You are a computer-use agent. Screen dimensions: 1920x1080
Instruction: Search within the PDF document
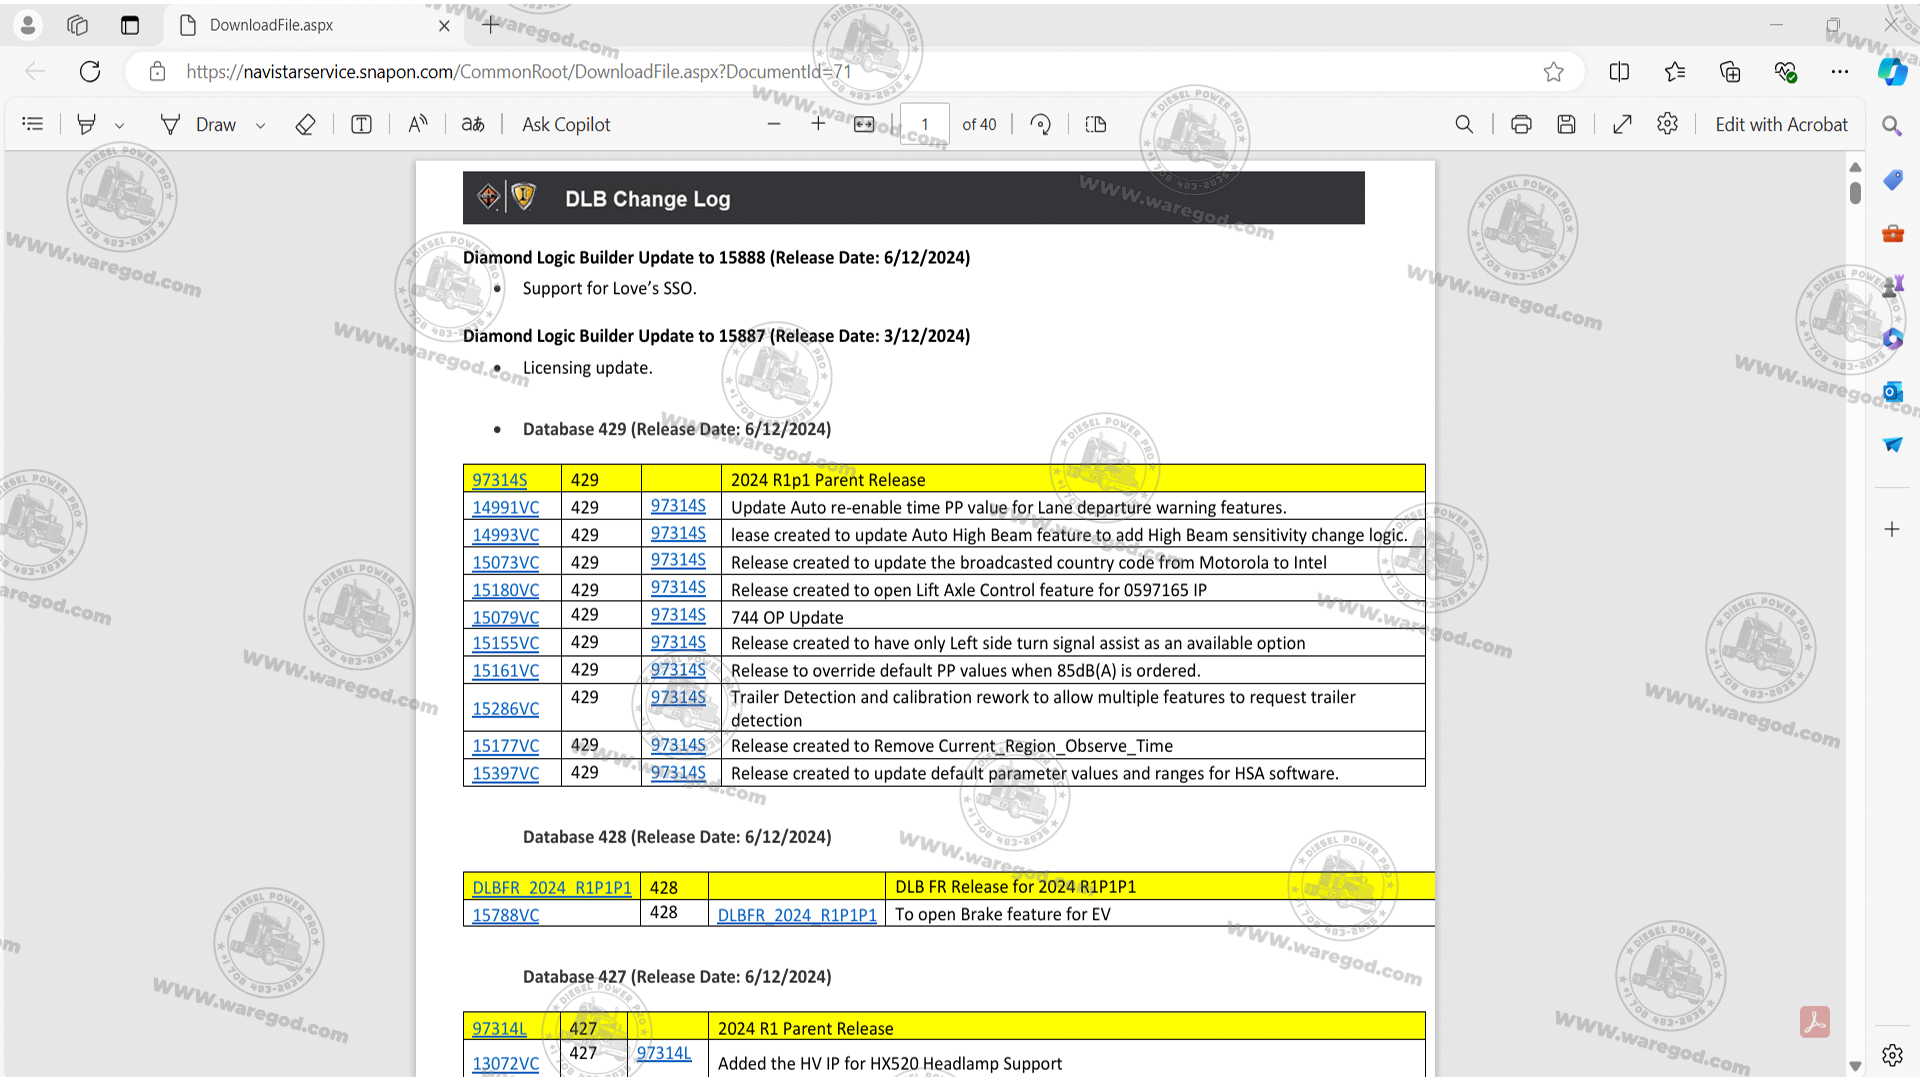coord(1464,124)
